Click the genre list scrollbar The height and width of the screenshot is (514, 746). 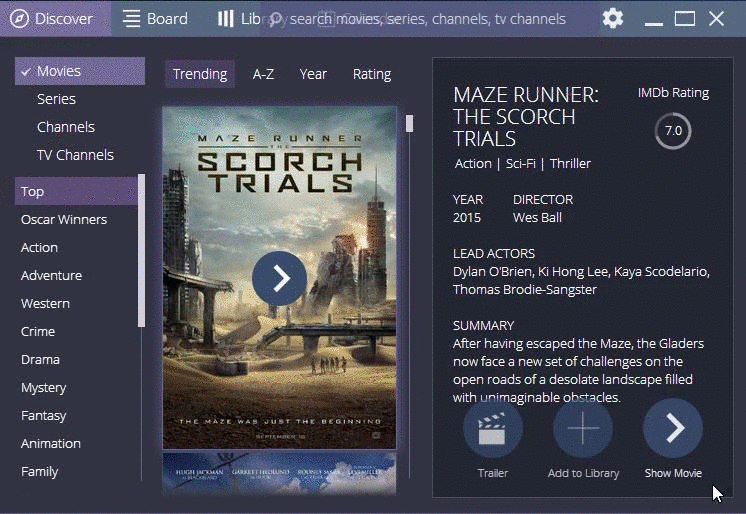pyautogui.click(x=141, y=251)
